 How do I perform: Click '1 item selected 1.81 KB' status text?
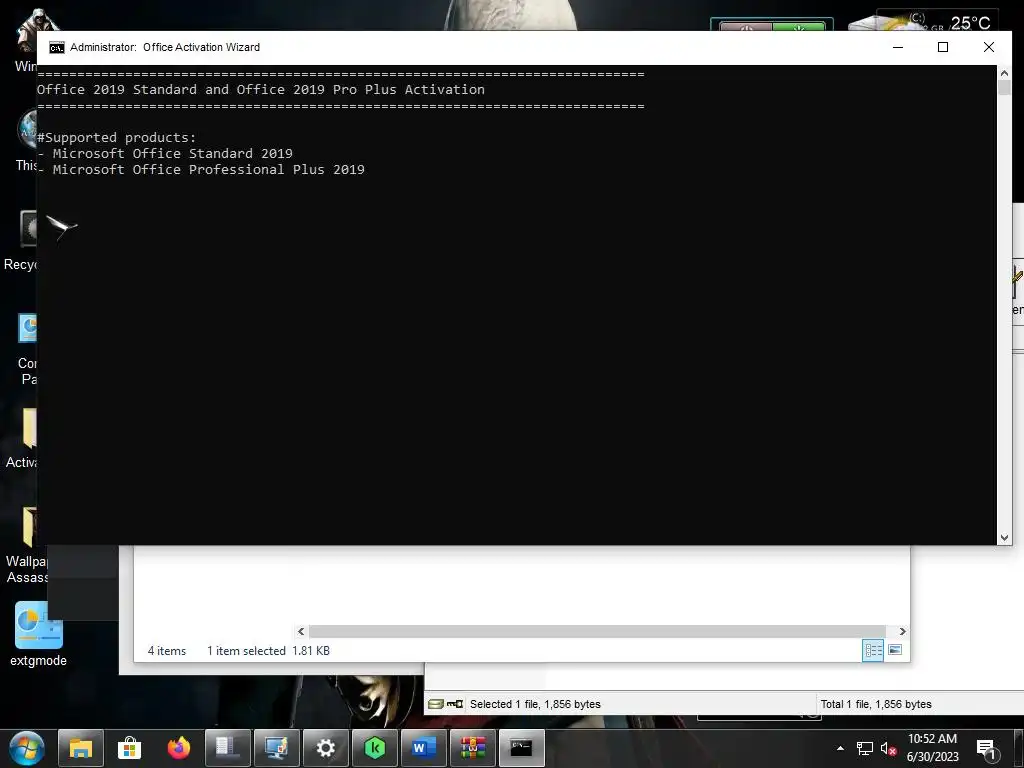[268, 651]
